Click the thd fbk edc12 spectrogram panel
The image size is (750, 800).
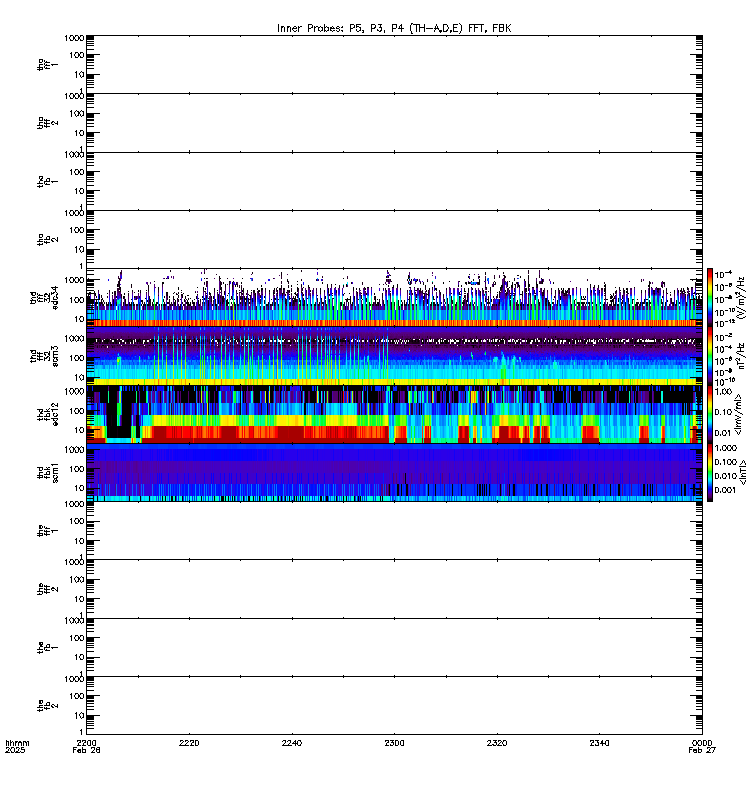point(394,414)
